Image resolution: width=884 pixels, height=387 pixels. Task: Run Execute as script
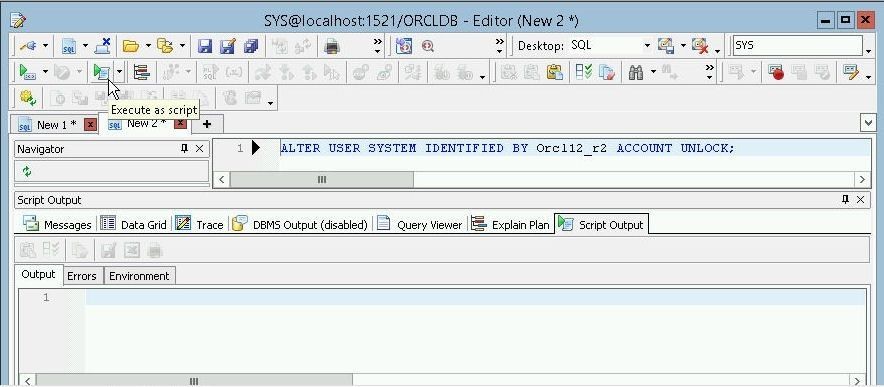tap(101, 72)
